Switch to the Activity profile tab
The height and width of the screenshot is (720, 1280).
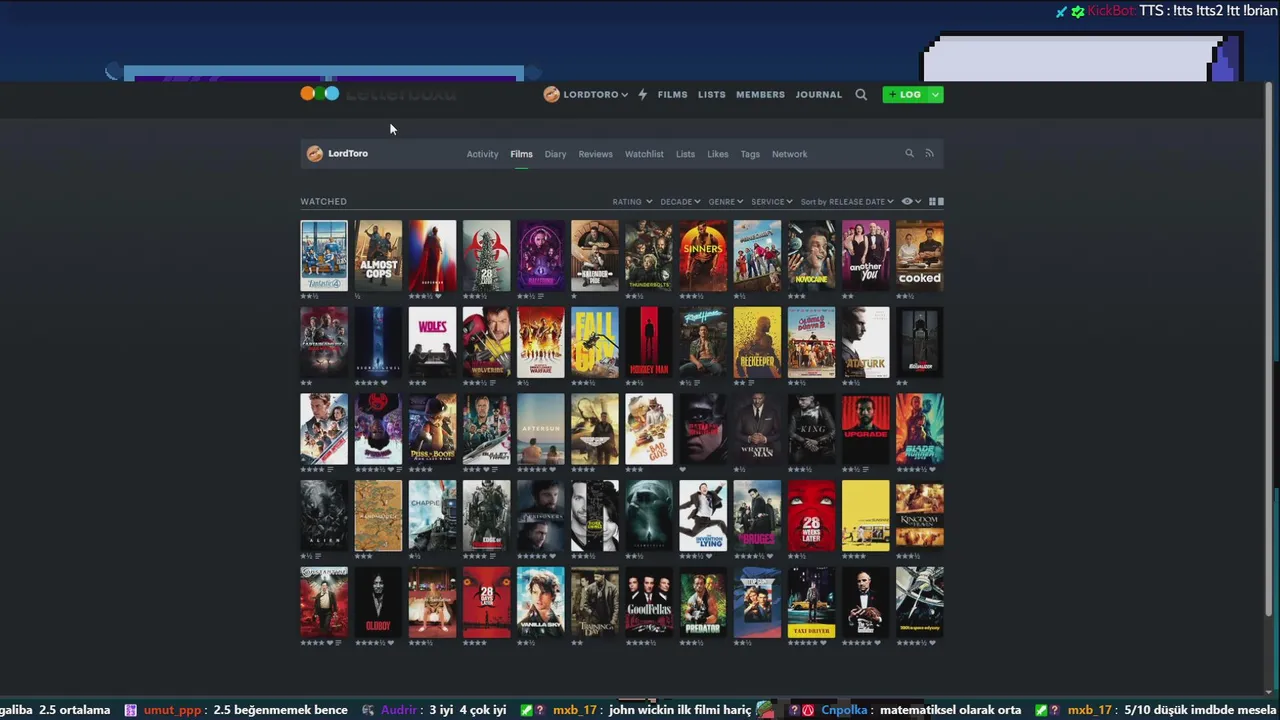coord(482,154)
